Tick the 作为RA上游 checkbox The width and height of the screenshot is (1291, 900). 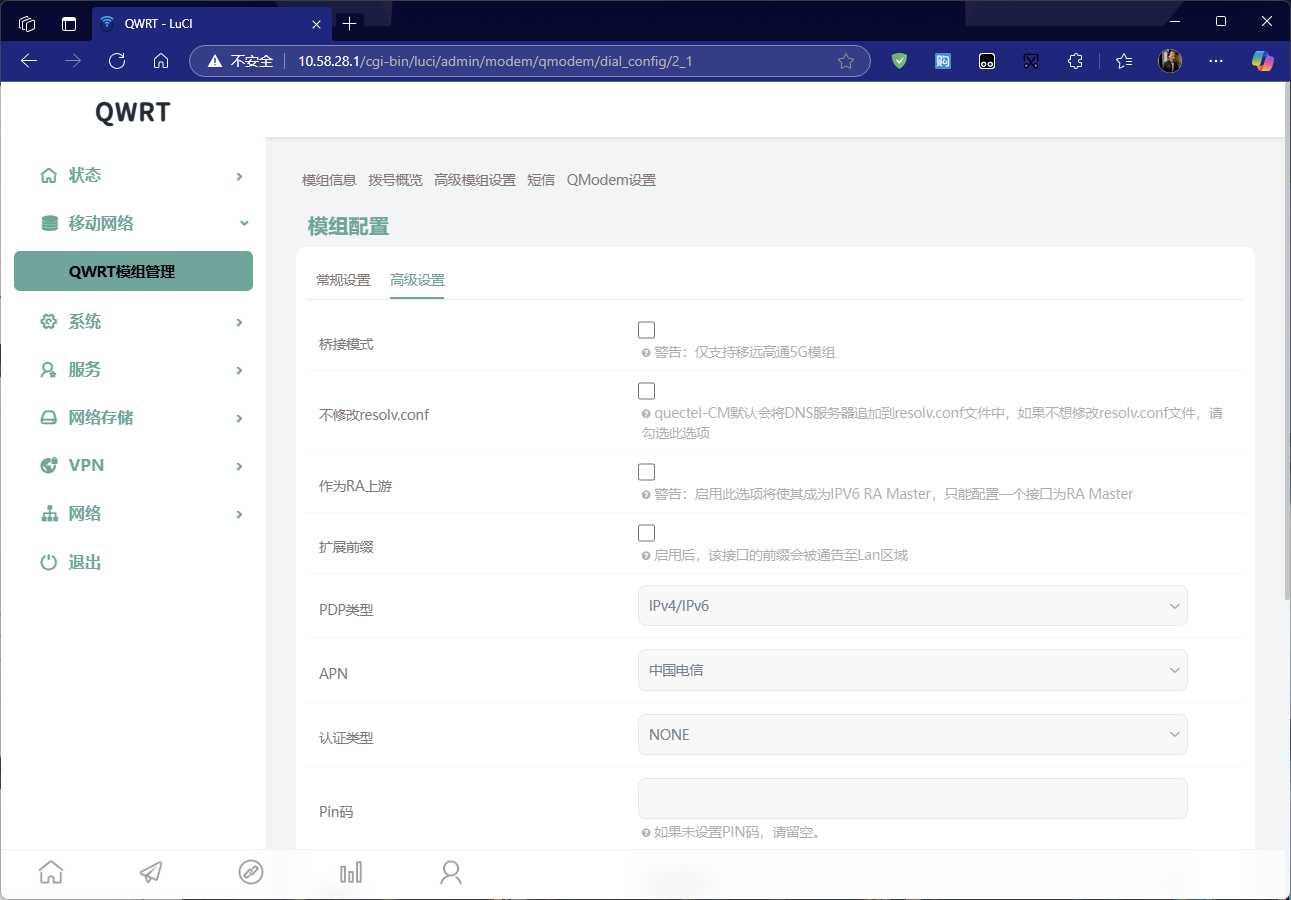point(646,472)
